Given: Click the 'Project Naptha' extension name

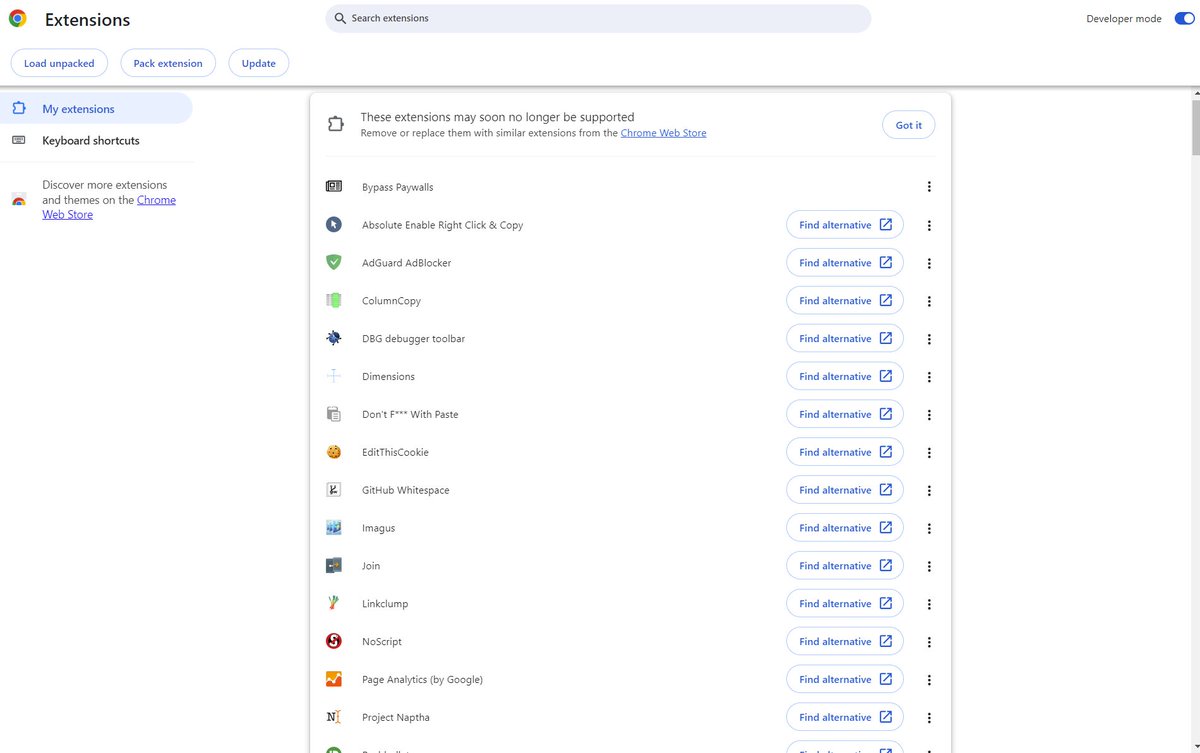Looking at the screenshot, I should [x=396, y=717].
